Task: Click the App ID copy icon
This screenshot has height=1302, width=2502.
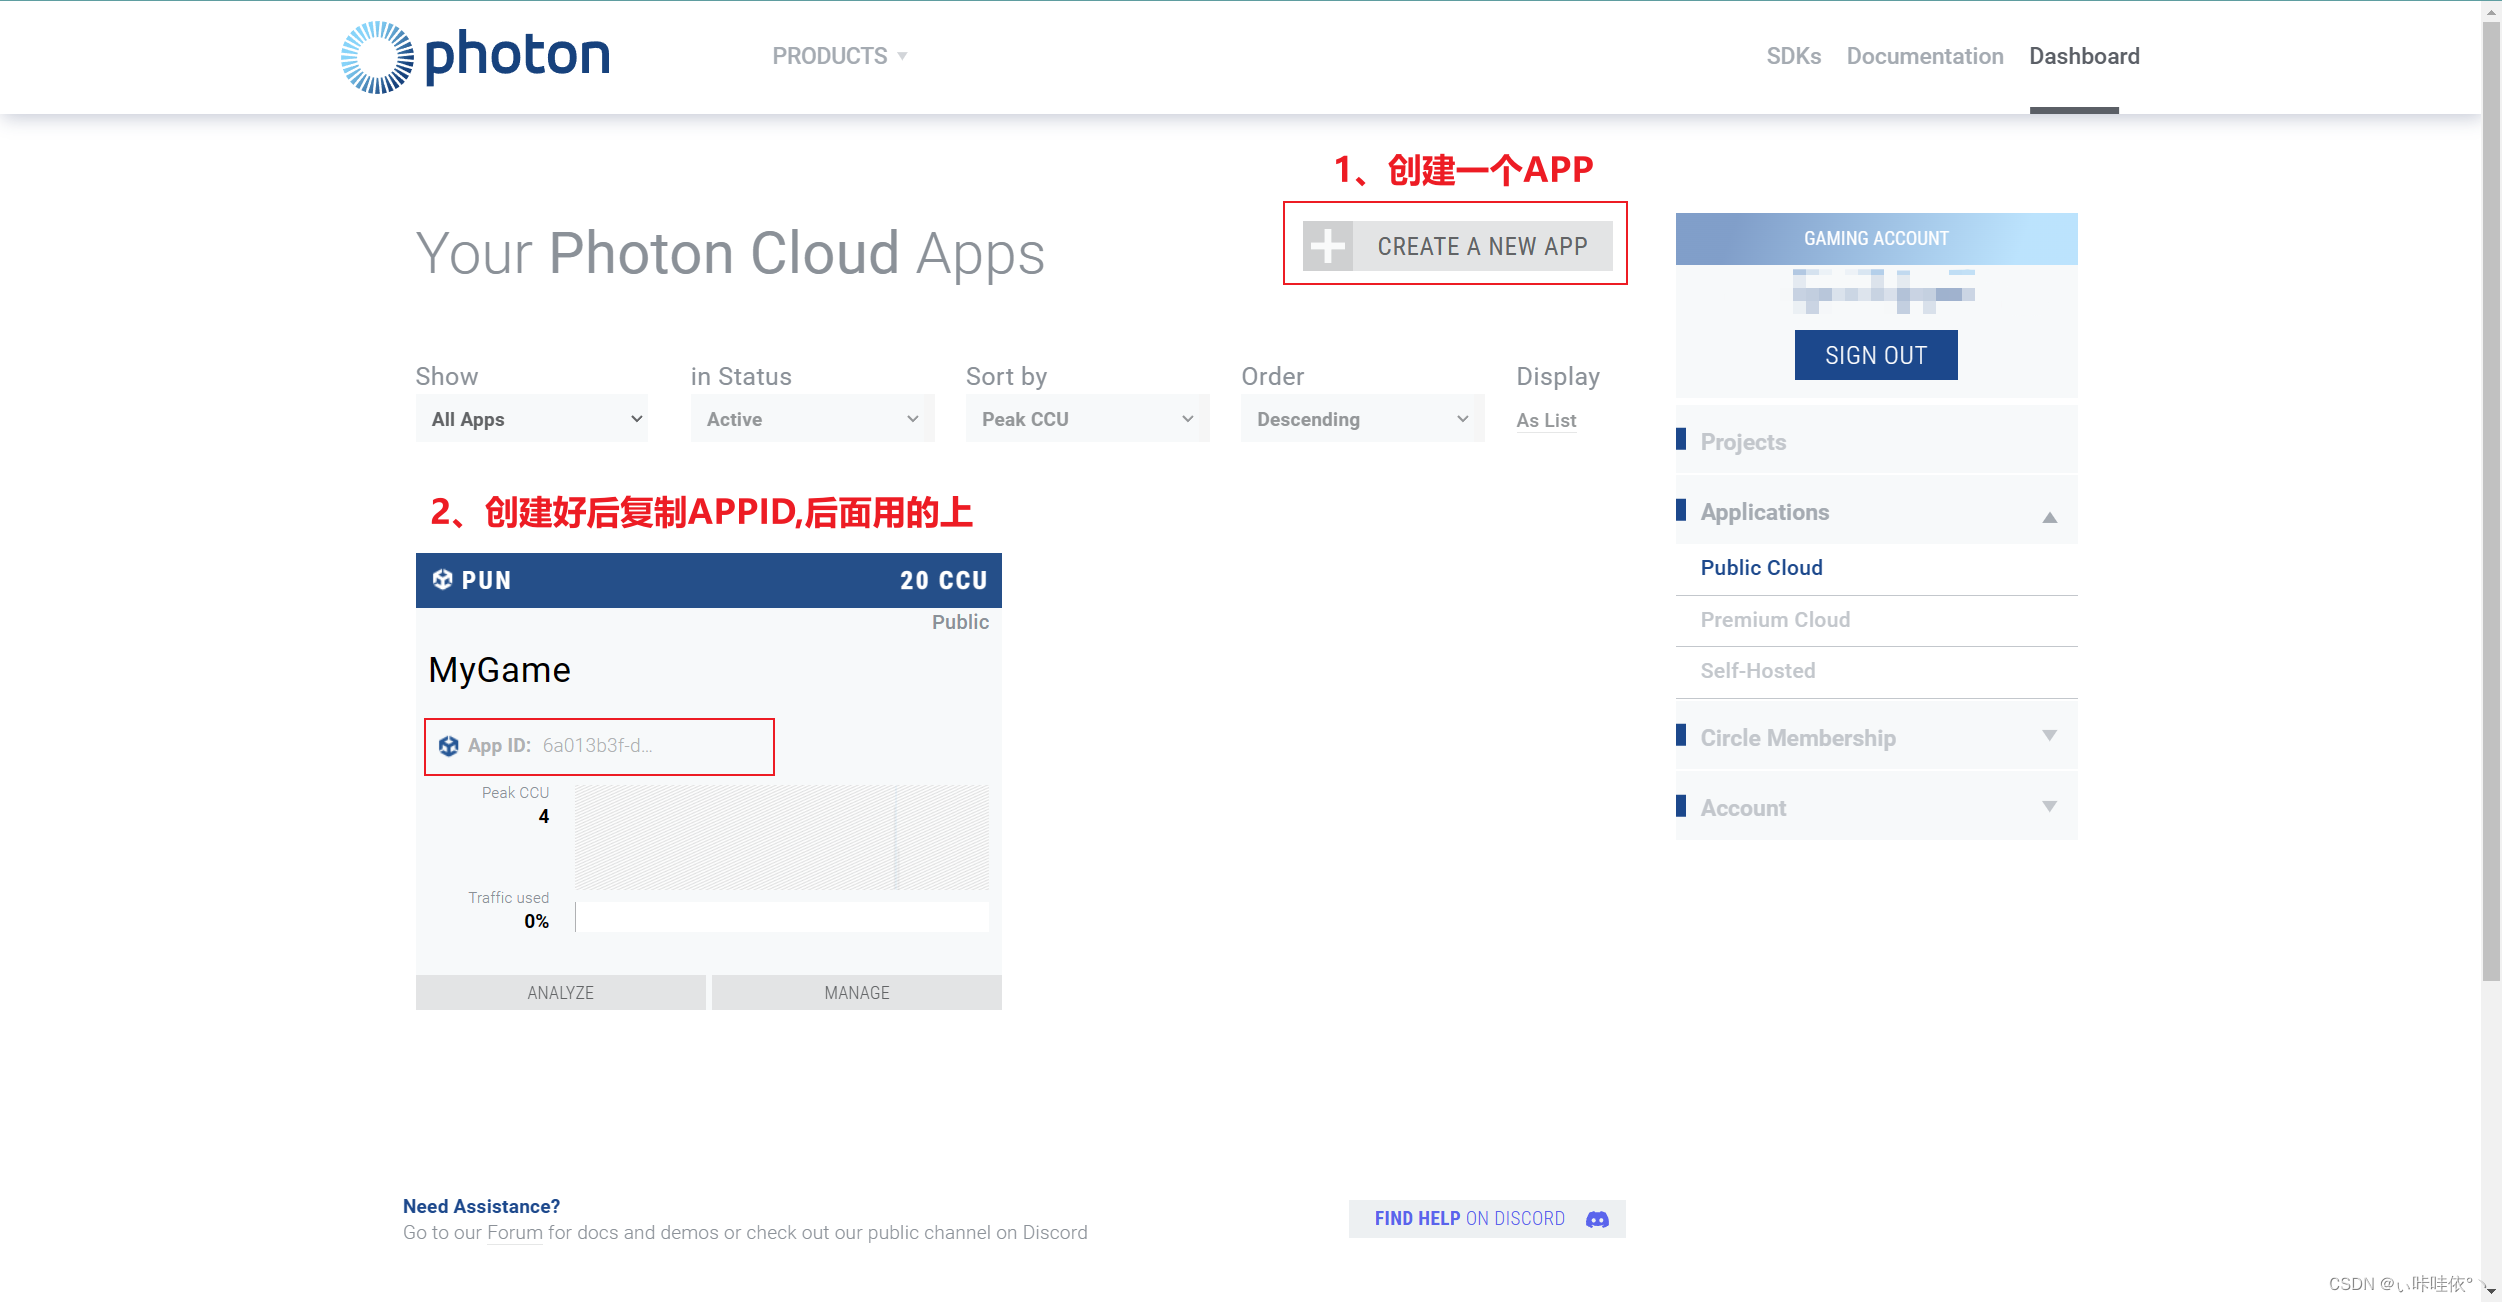Action: pyautogui.click(x=450, y=744)
